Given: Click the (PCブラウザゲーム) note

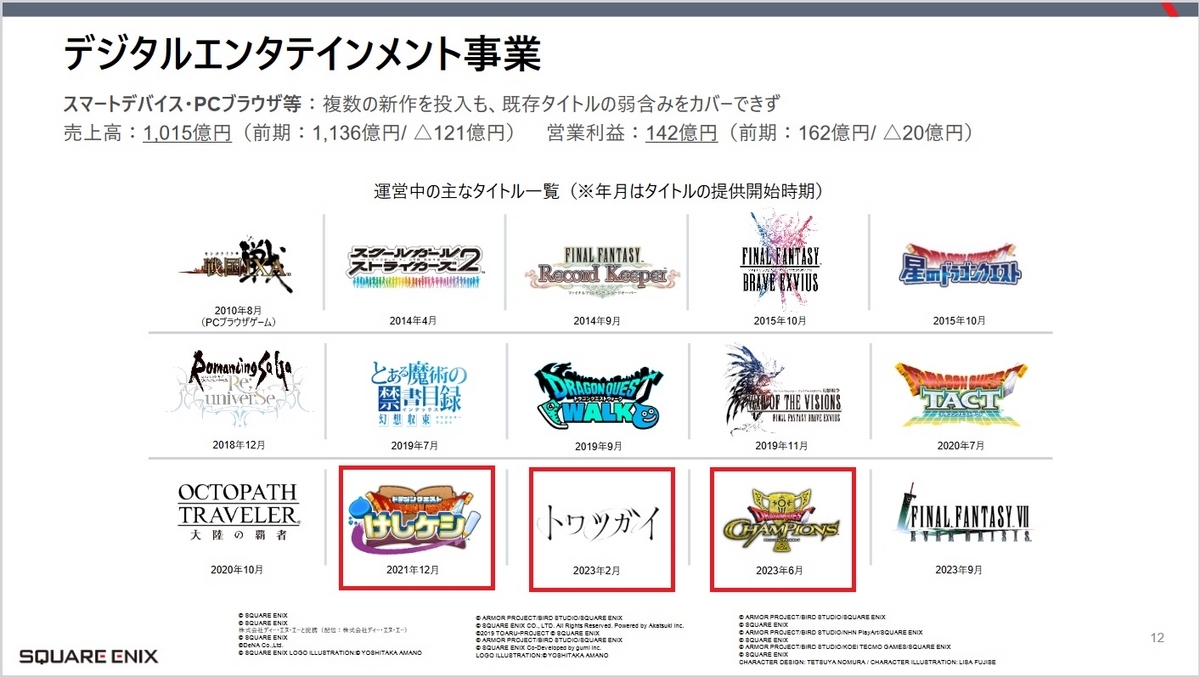Looking at the screenshot, I should tap(238, 323).
